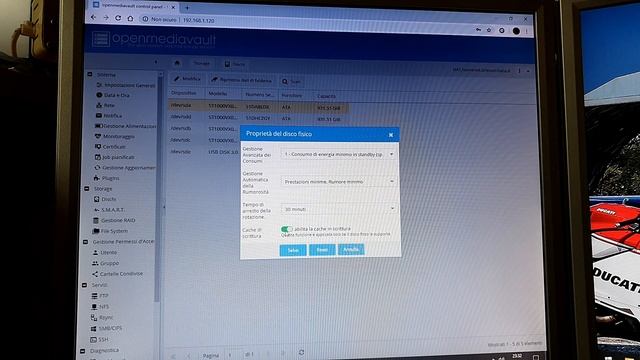Click the Reset button in dialog
Viewport: 640px width, 360px height.
point(322,250)
